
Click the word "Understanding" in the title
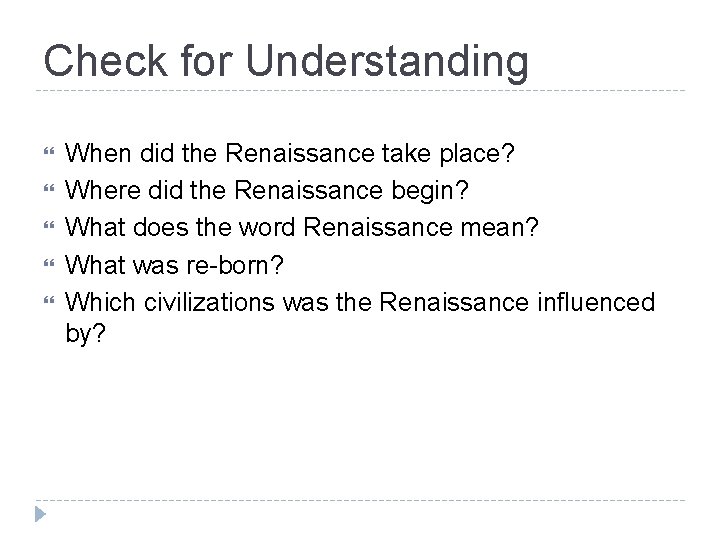pyautogui.click(x=387, y=63)
